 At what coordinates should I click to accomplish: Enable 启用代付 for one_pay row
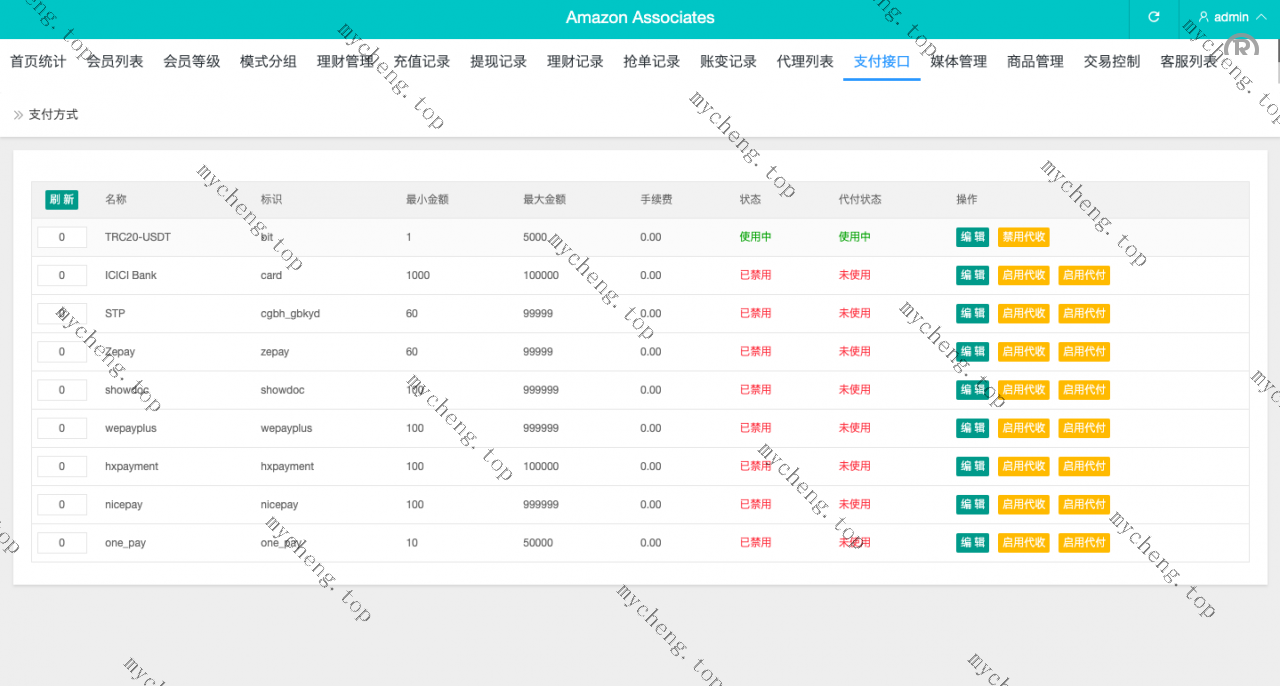(1084, 543)
